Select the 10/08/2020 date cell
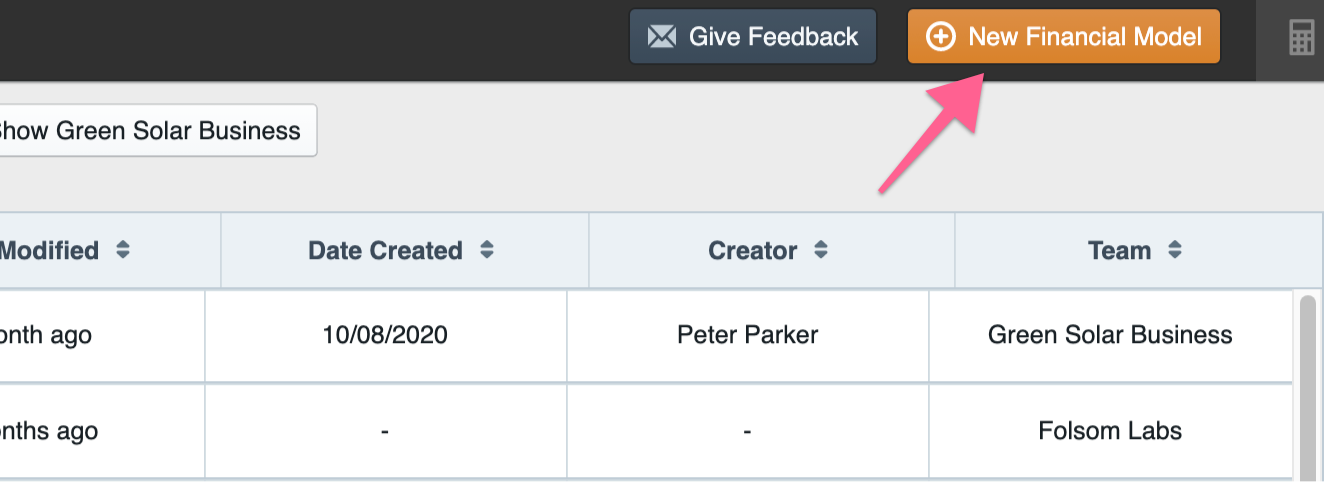1324x489 pixels. point(385,335)
